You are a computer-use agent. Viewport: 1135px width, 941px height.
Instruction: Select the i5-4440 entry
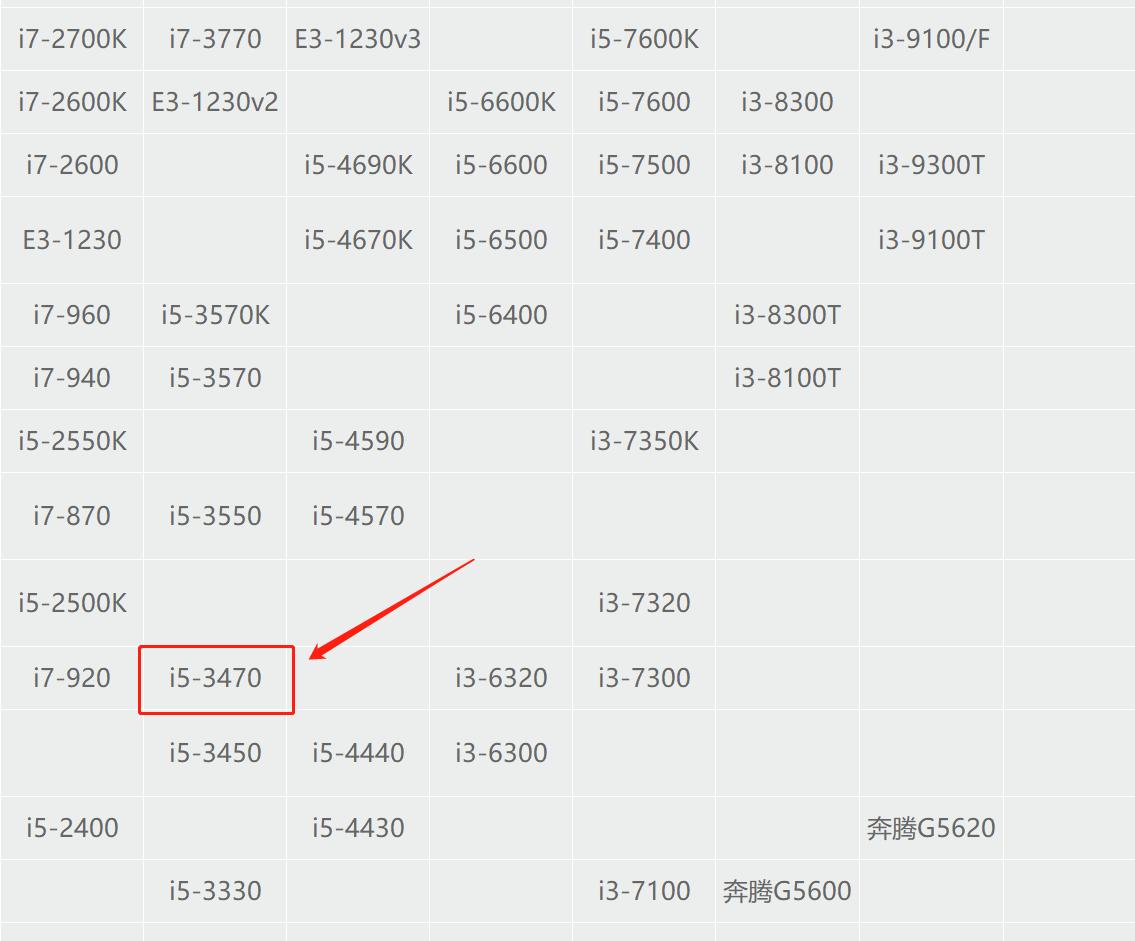pos(358,754)
